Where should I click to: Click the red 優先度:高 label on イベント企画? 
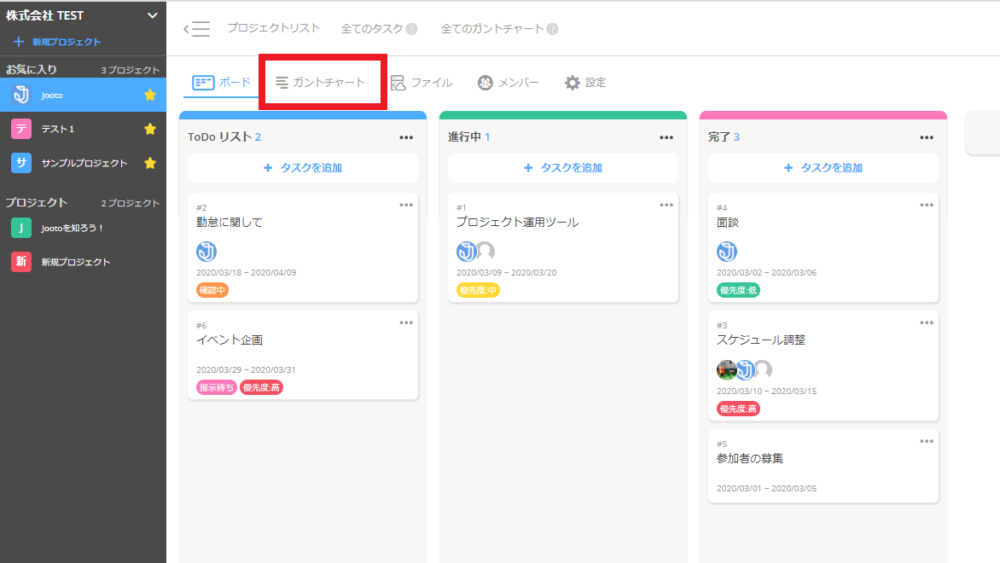261,388
